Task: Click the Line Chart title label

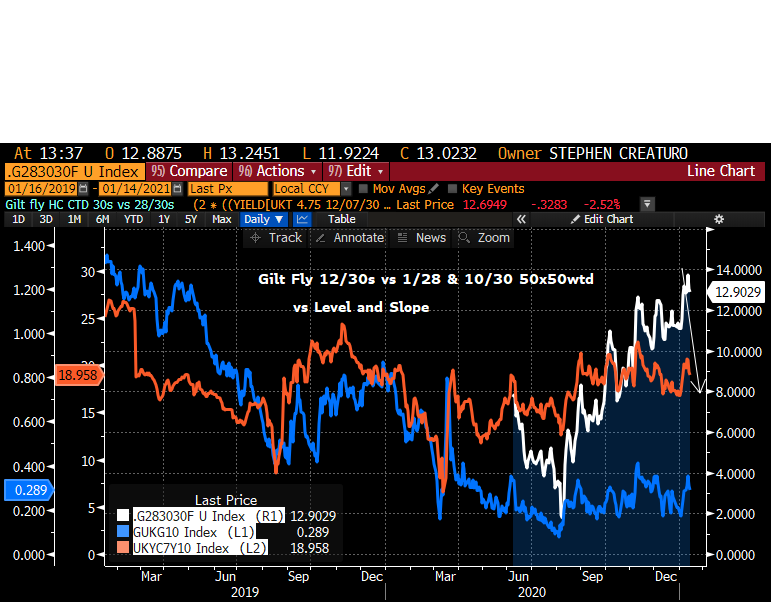Action: (x=720, y=171)
